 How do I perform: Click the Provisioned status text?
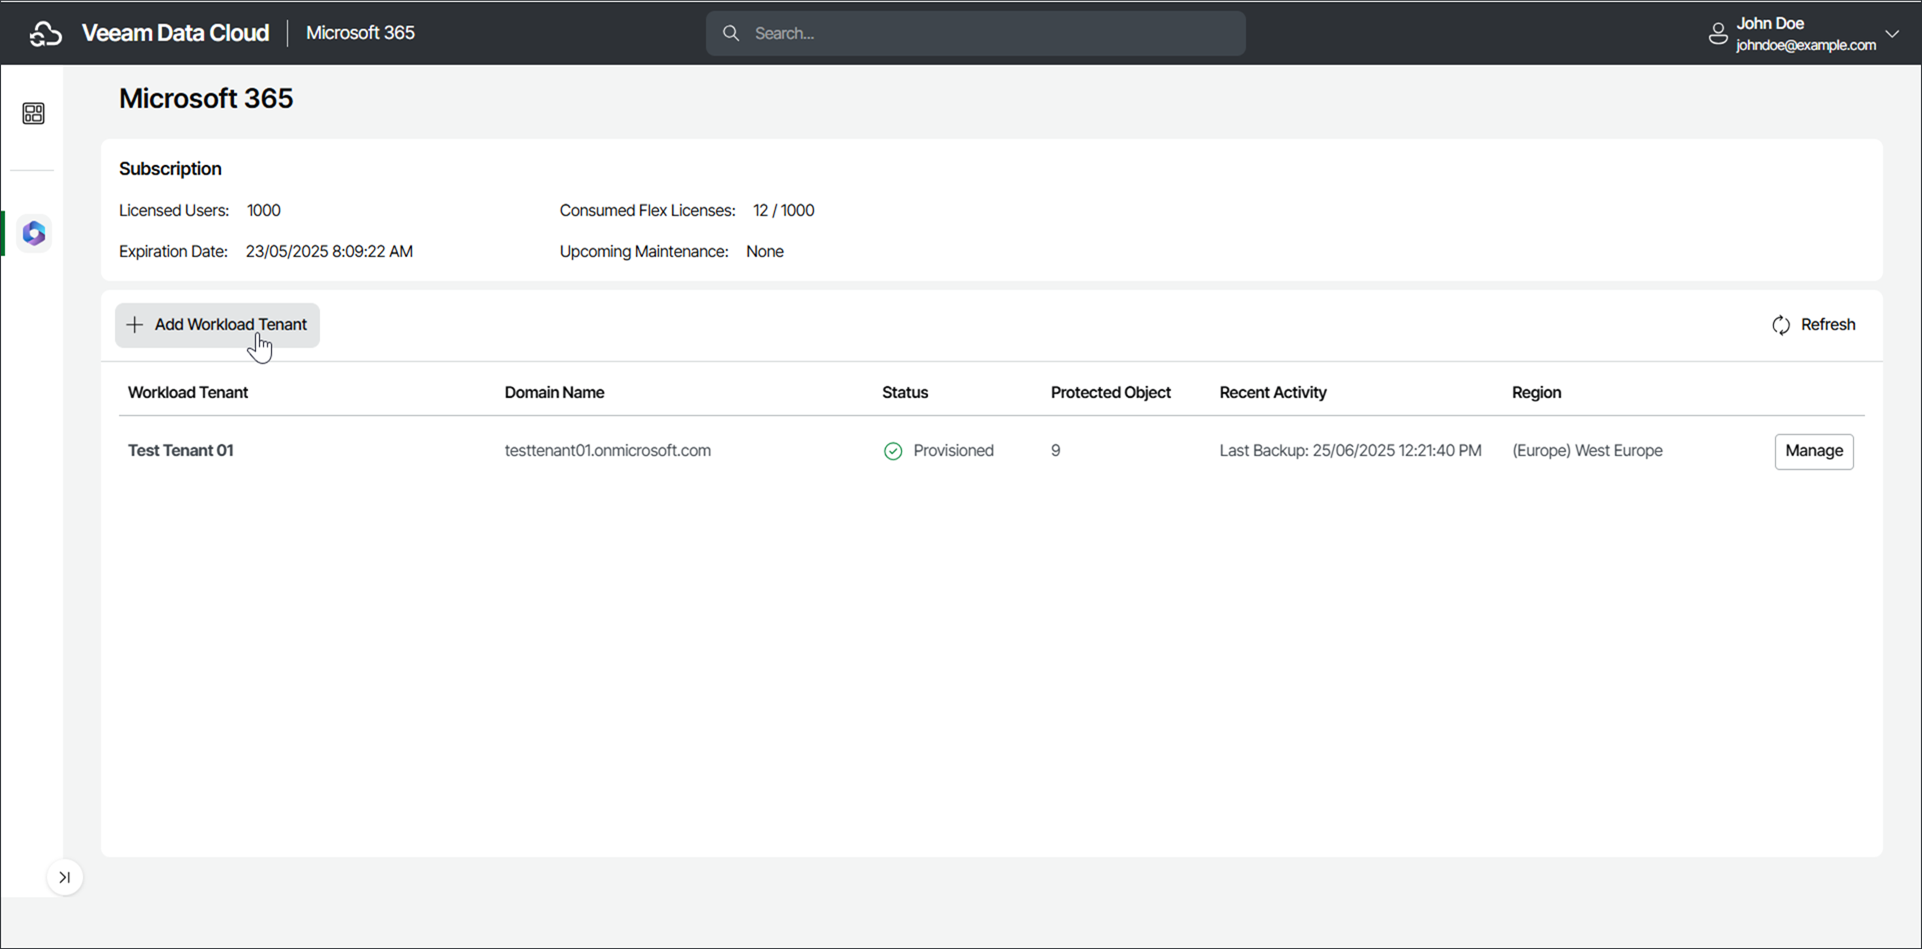click(953, 451)
